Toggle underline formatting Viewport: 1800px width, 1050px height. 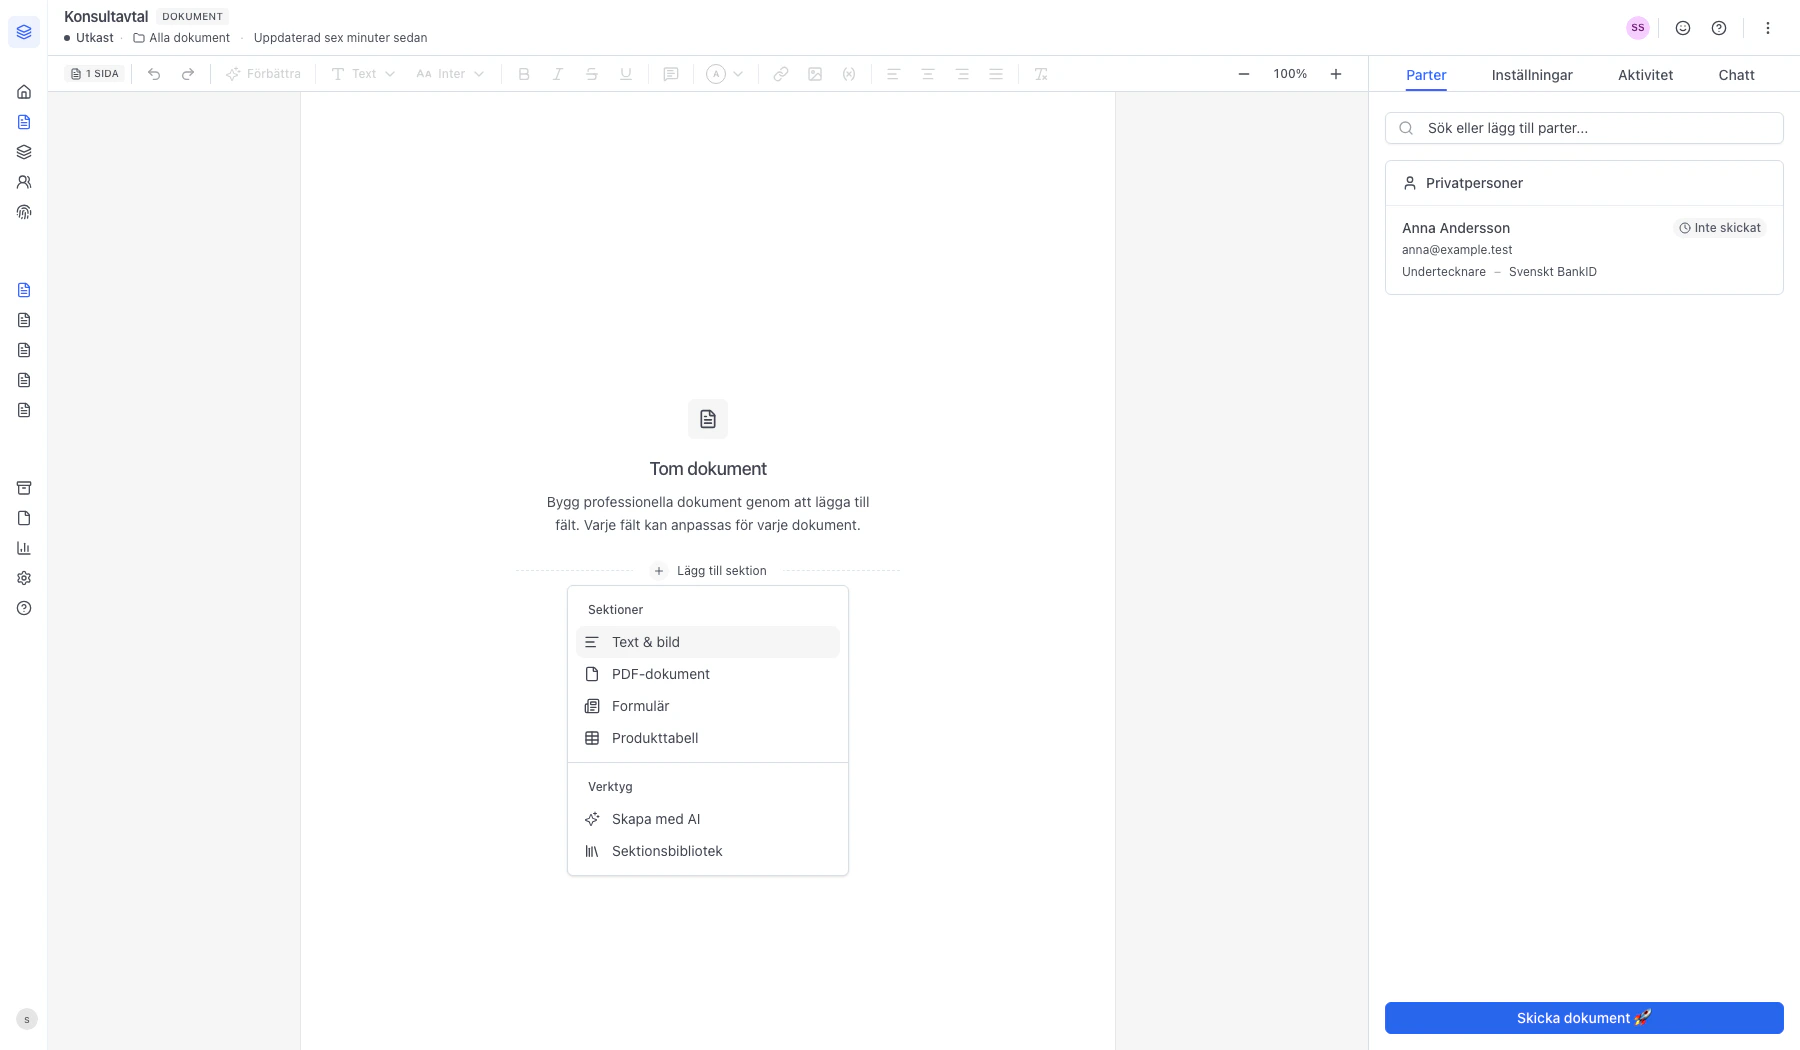tap(626, 74)
